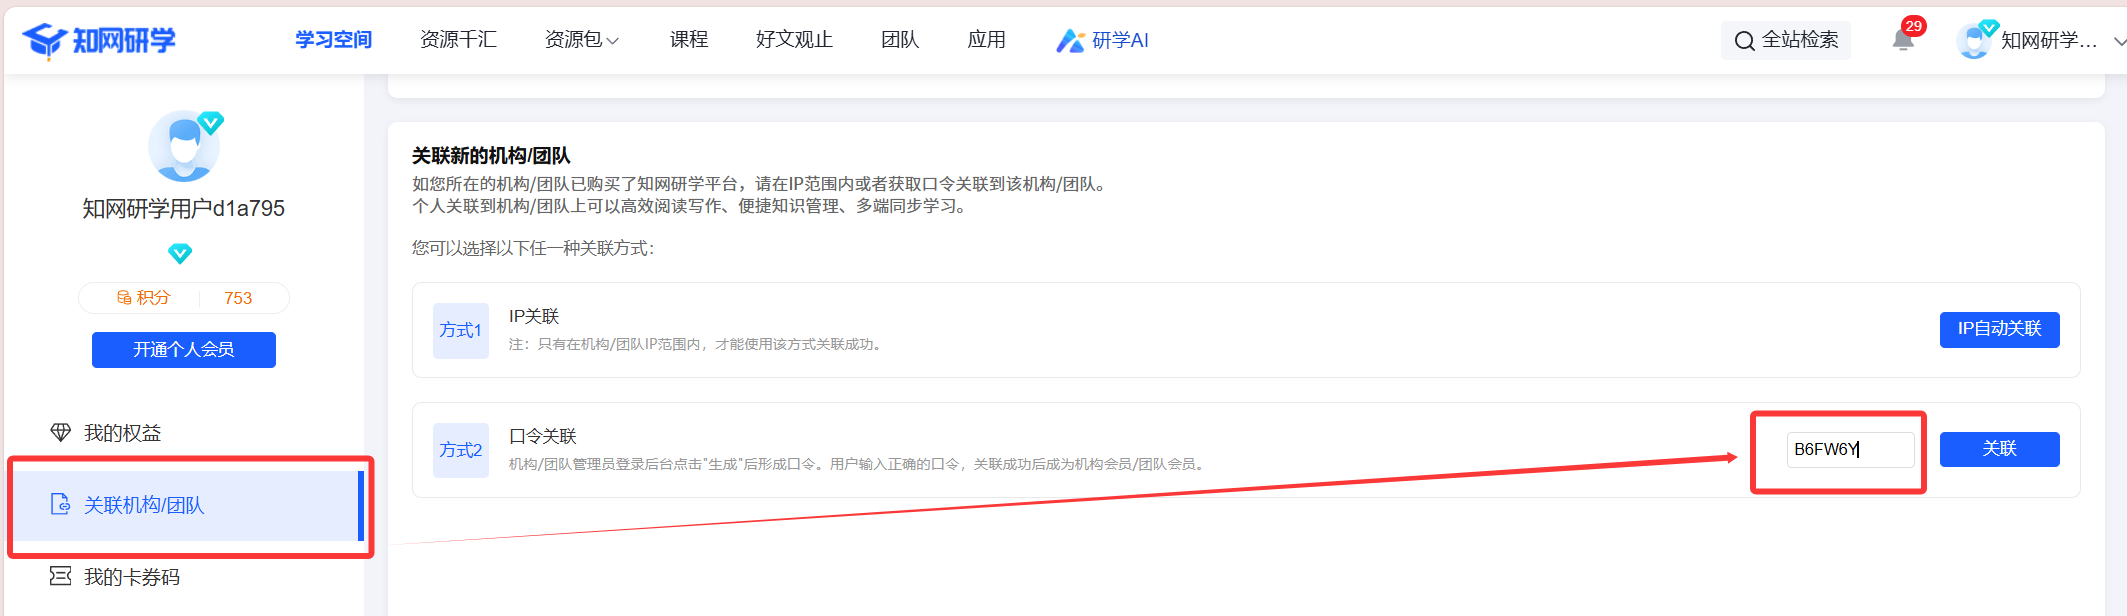
Task: Open 我的卡券码 in the sidebar
Action: [131, 577]
